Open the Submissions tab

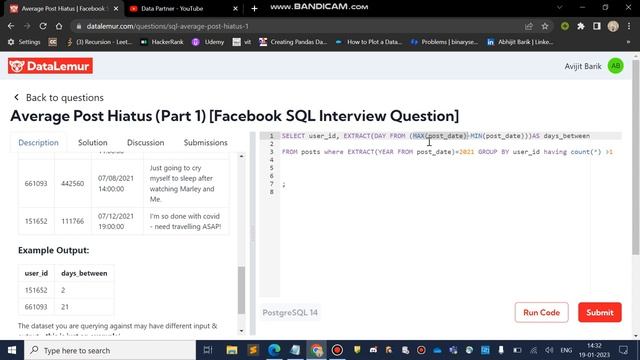(x=205, y=142)
